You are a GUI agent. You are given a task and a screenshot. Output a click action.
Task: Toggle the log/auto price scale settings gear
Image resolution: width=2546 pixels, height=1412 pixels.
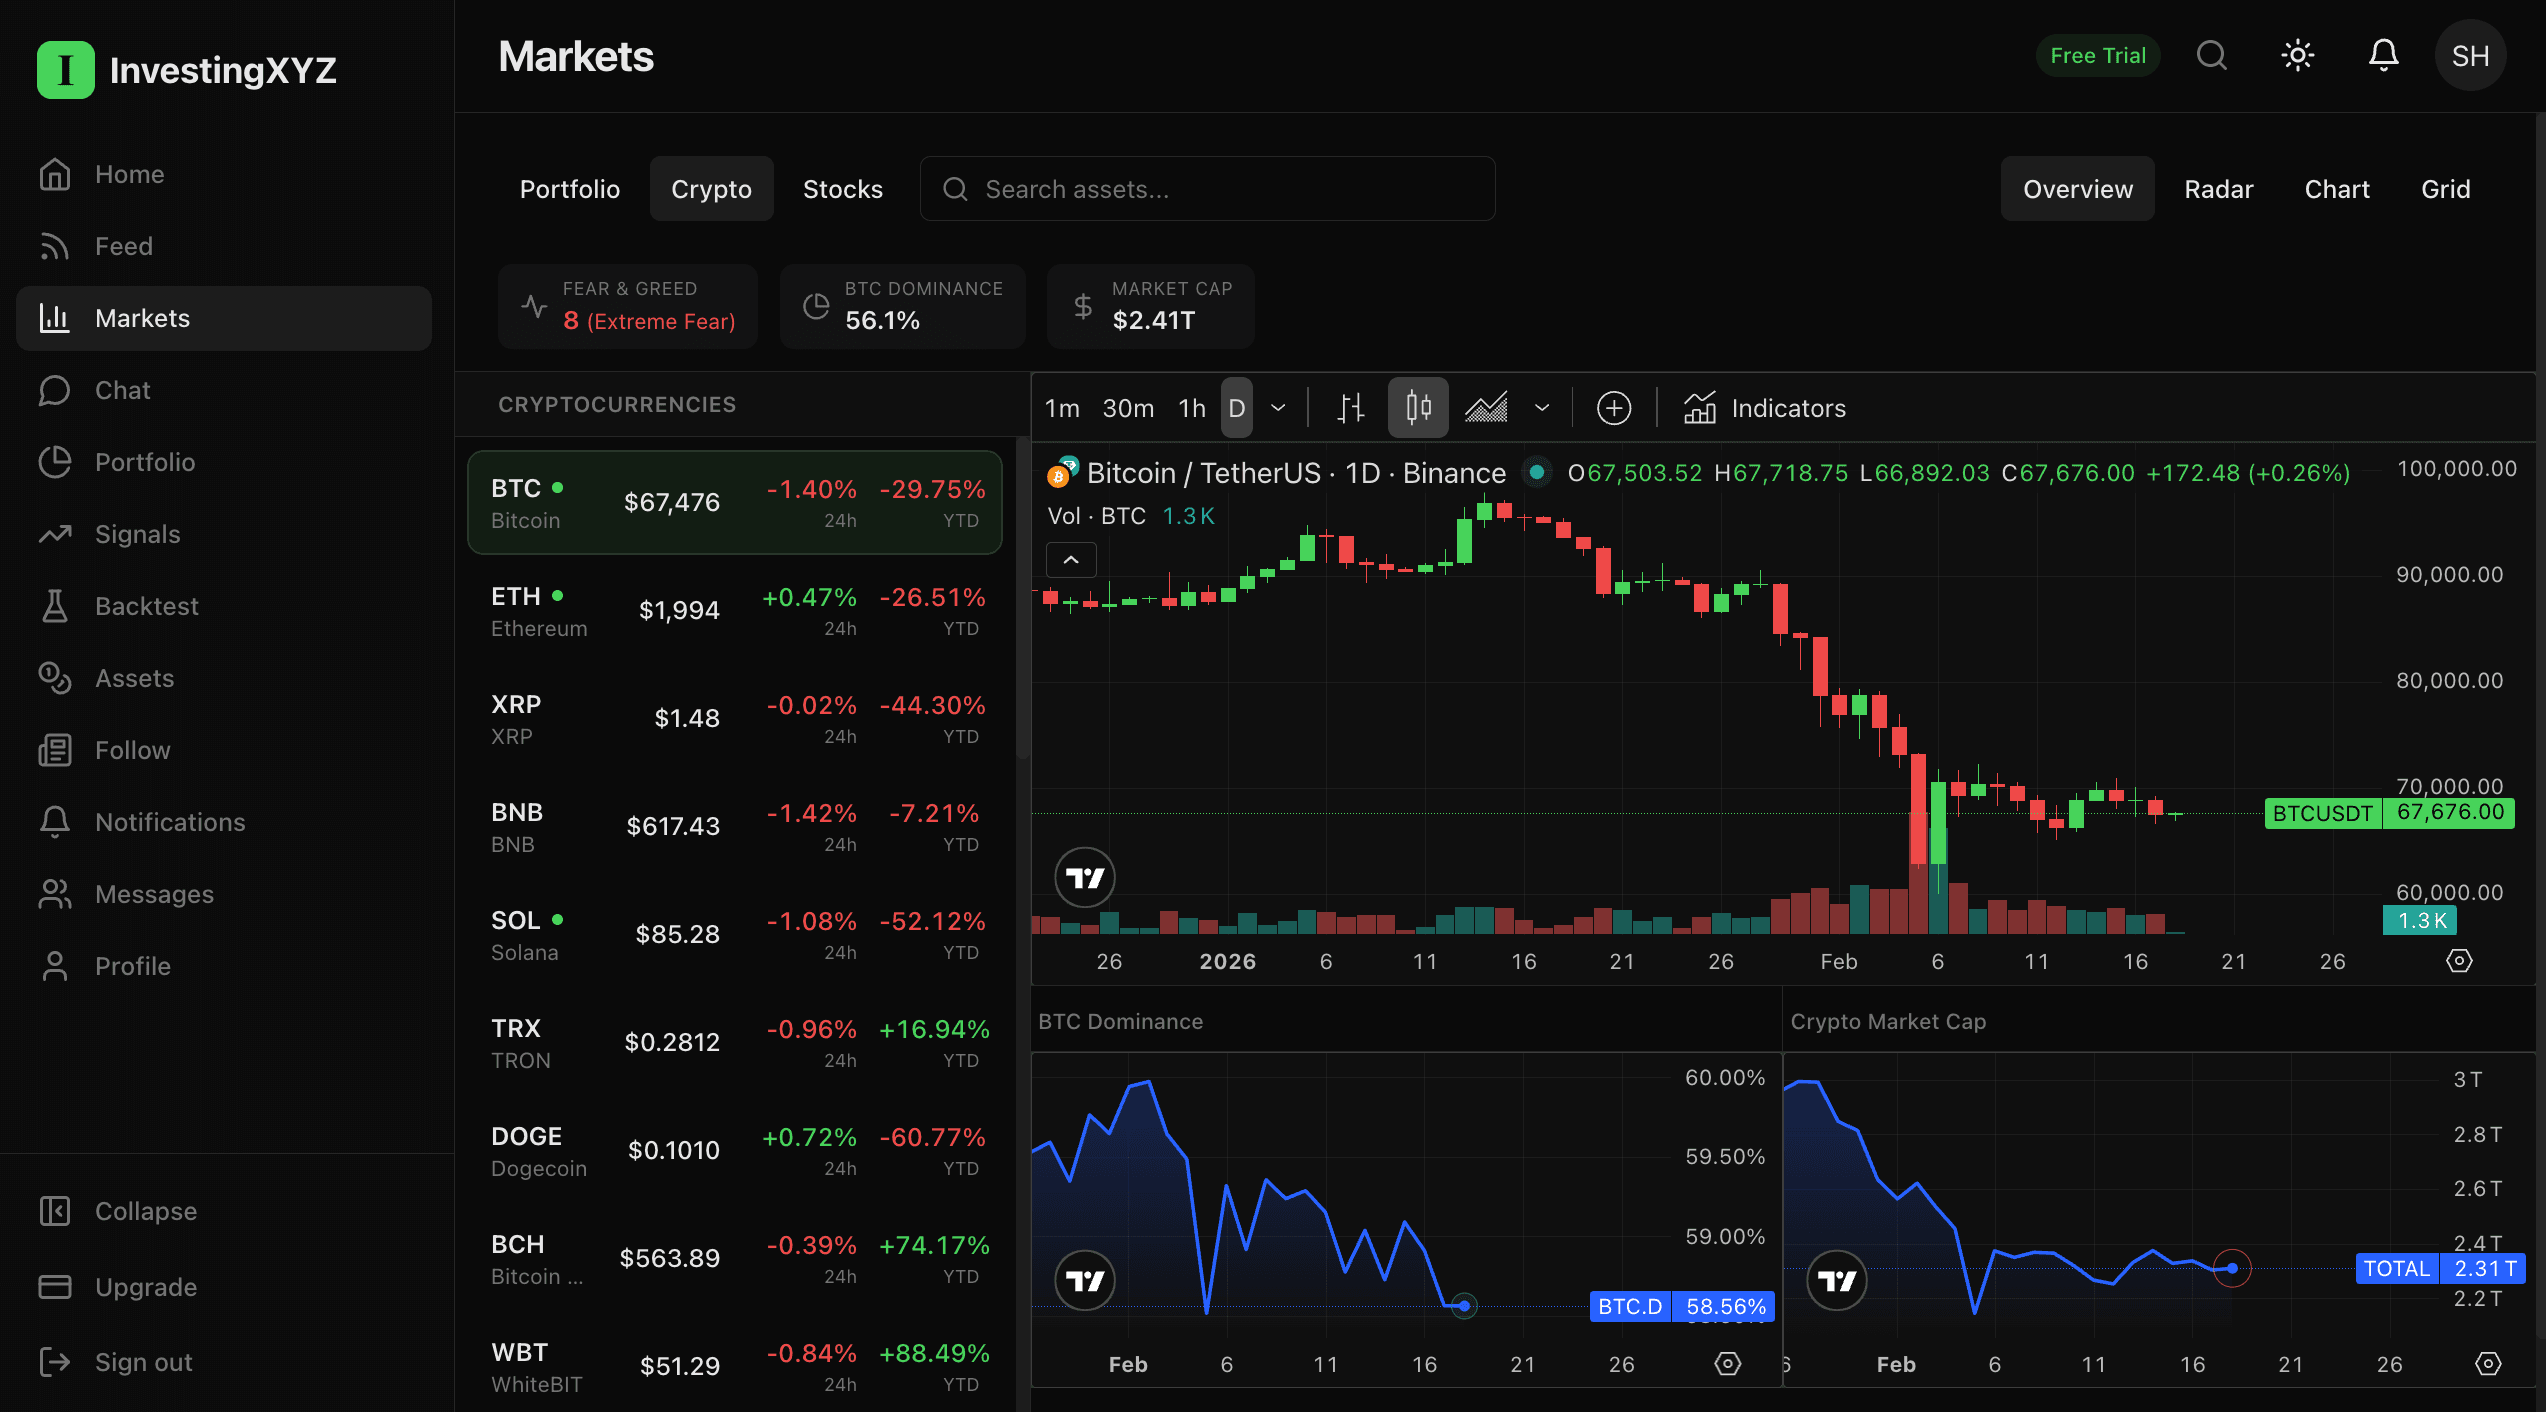pos(2460,961)
